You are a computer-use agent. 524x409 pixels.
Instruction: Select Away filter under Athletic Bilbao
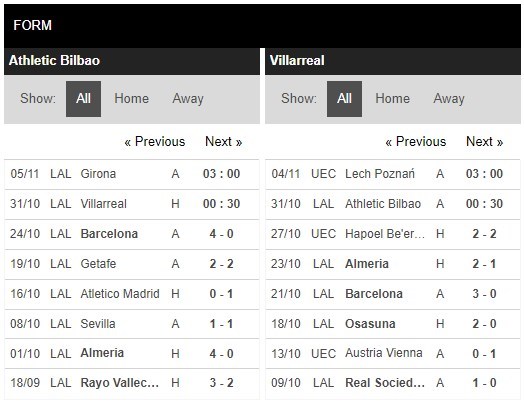(x=188, y=99)
